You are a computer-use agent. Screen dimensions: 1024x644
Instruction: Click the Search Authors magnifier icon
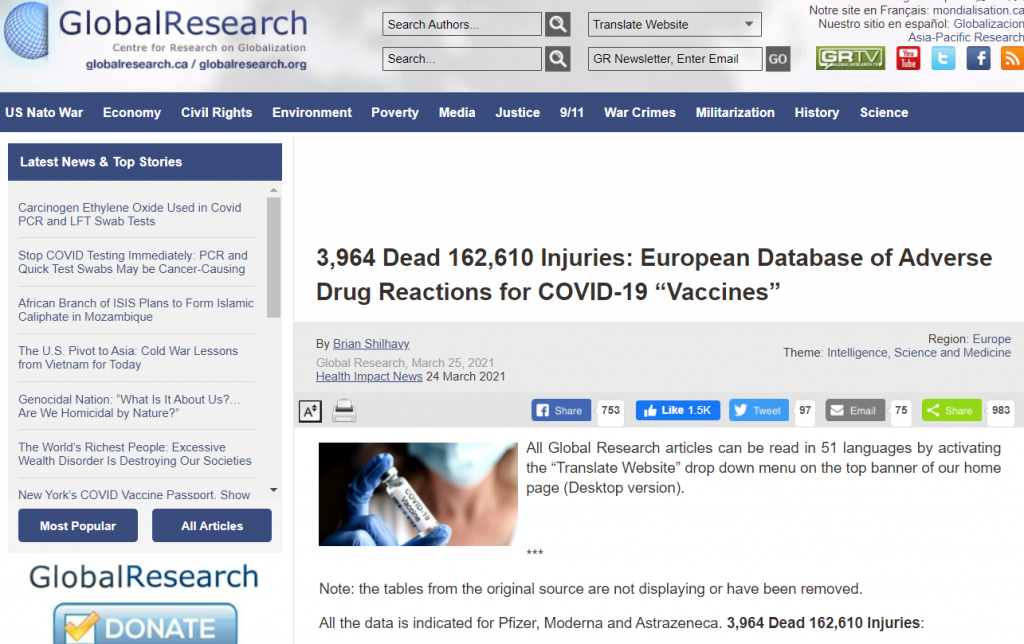click(557, 25)
